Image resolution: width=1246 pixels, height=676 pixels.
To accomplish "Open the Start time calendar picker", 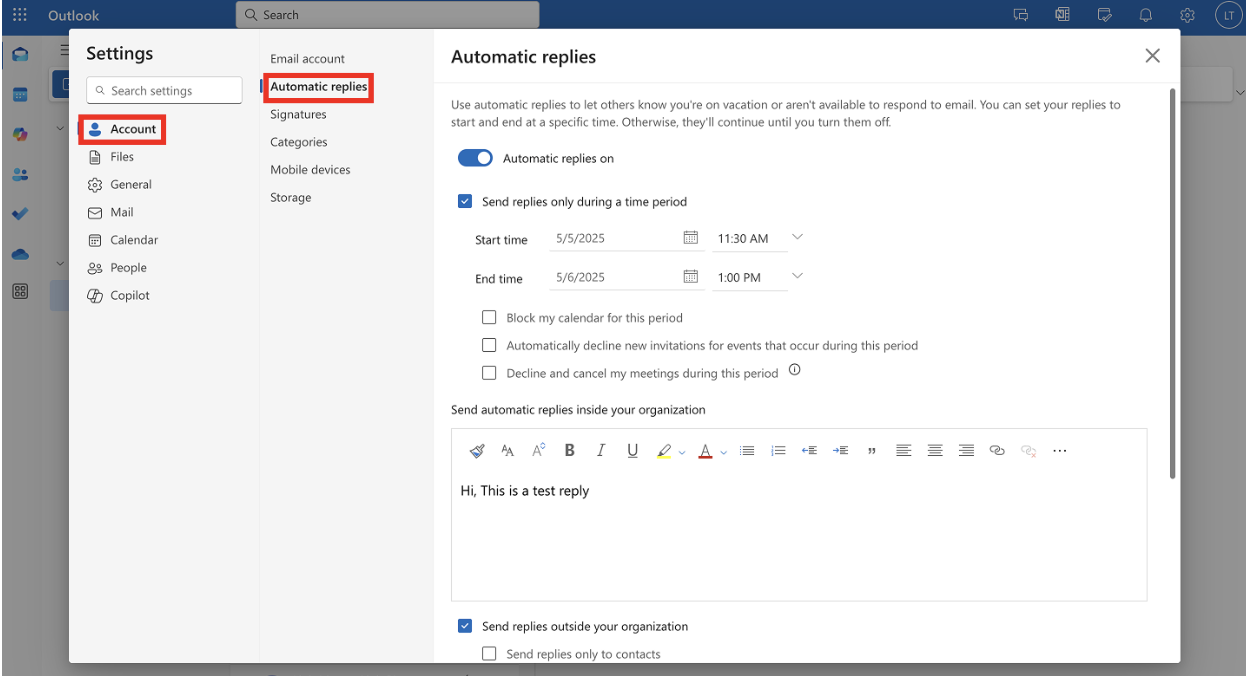I will (x=690, y=238).
